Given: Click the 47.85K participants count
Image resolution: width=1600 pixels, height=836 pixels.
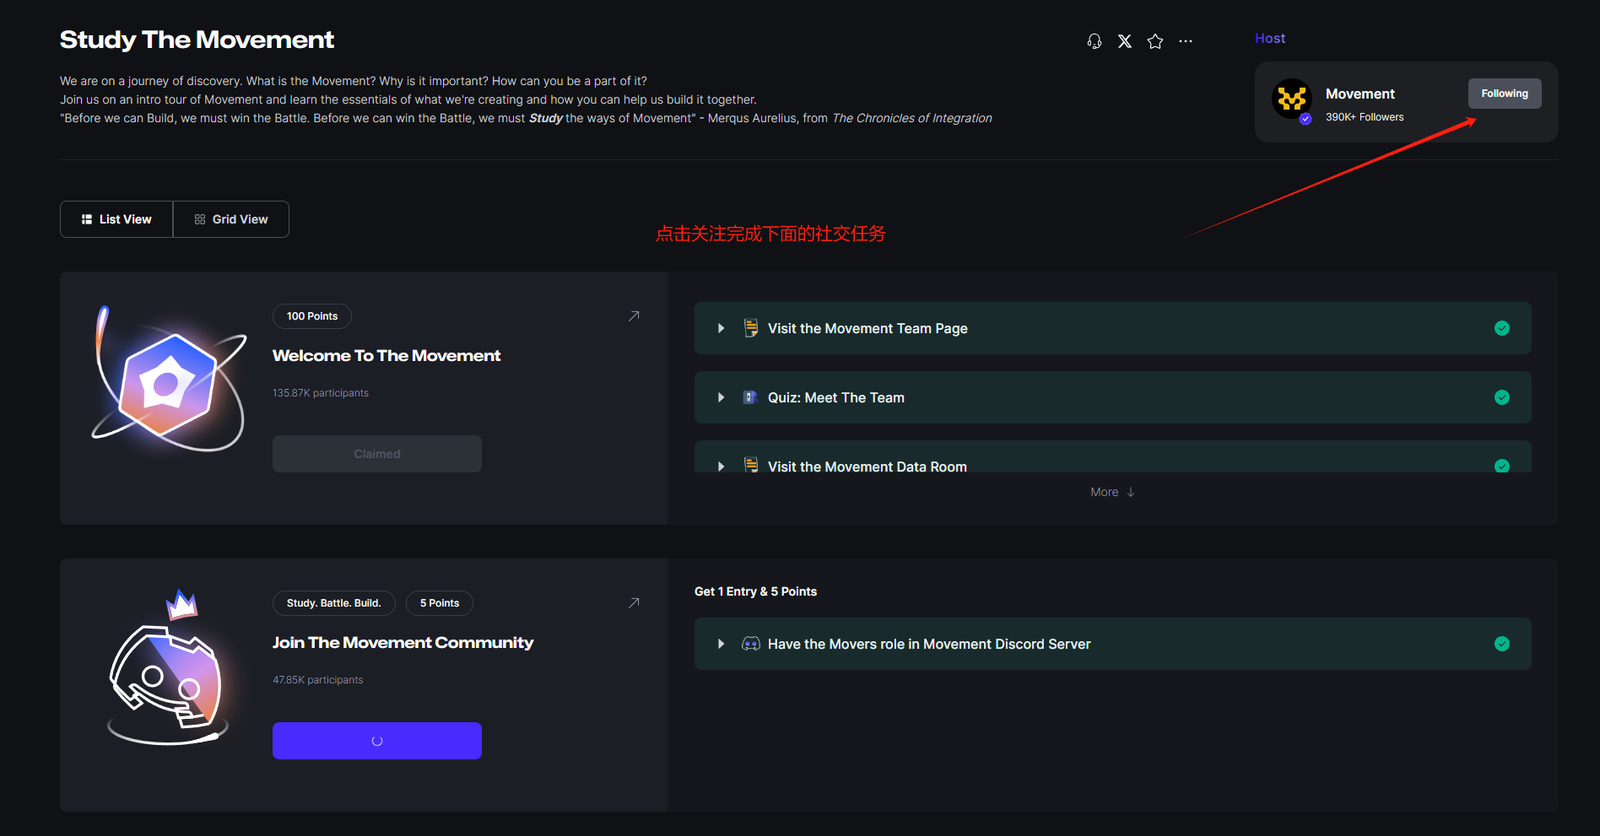Looking at the screenshot, I should tap(318, 680).
